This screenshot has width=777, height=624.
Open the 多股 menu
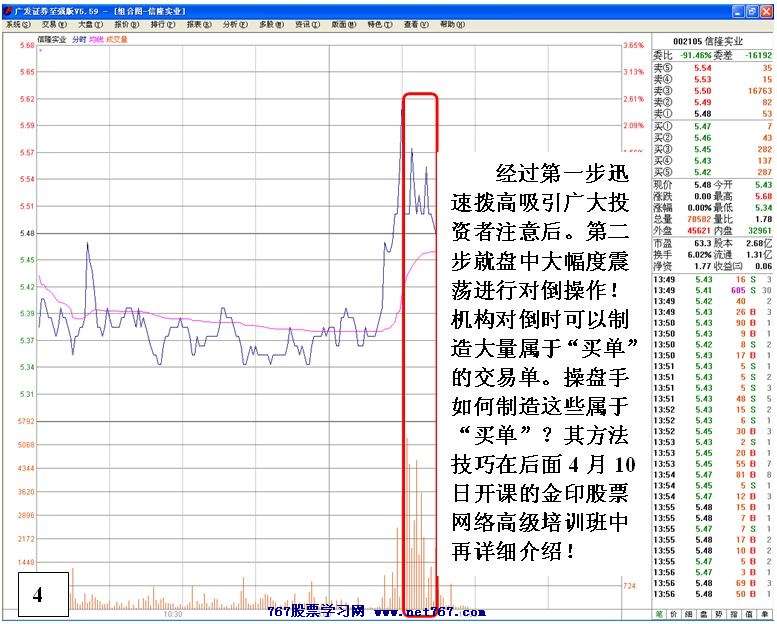point(272,24)
